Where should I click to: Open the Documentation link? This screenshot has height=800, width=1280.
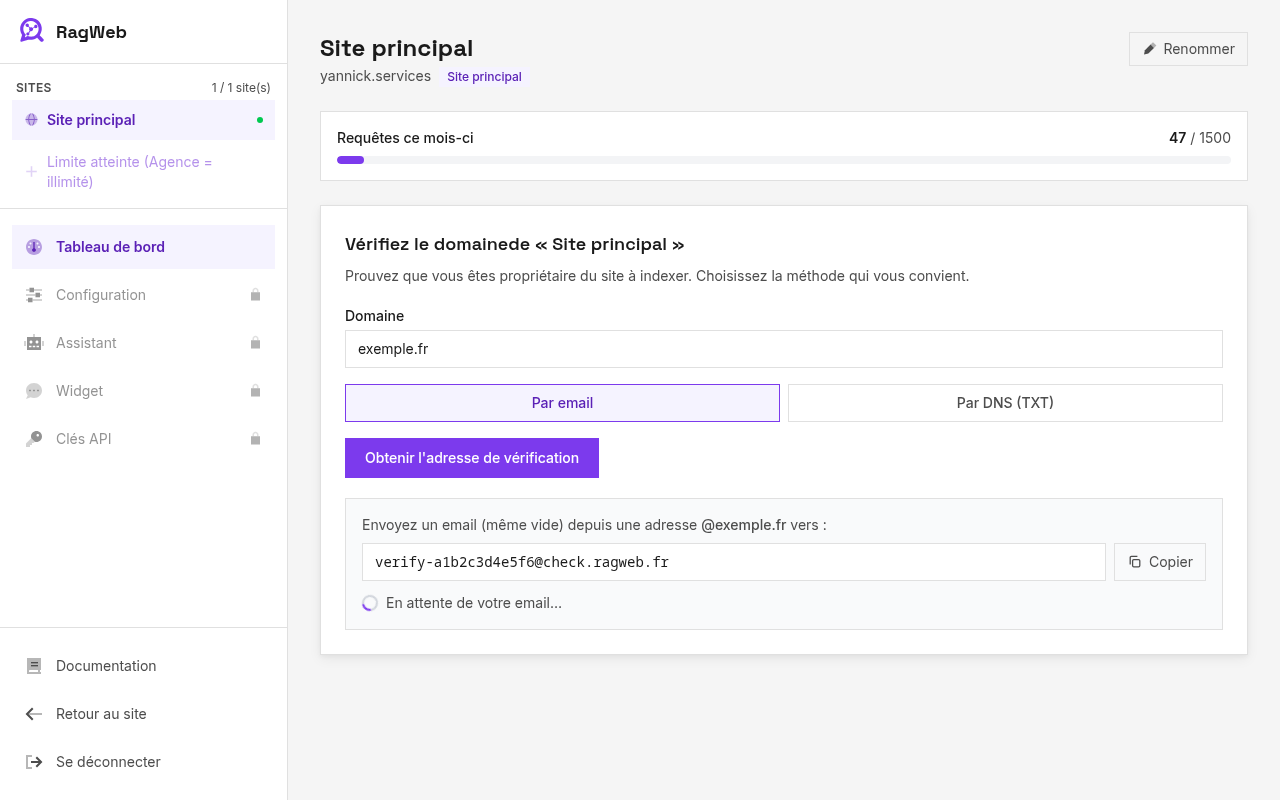[x=143, y=666]
